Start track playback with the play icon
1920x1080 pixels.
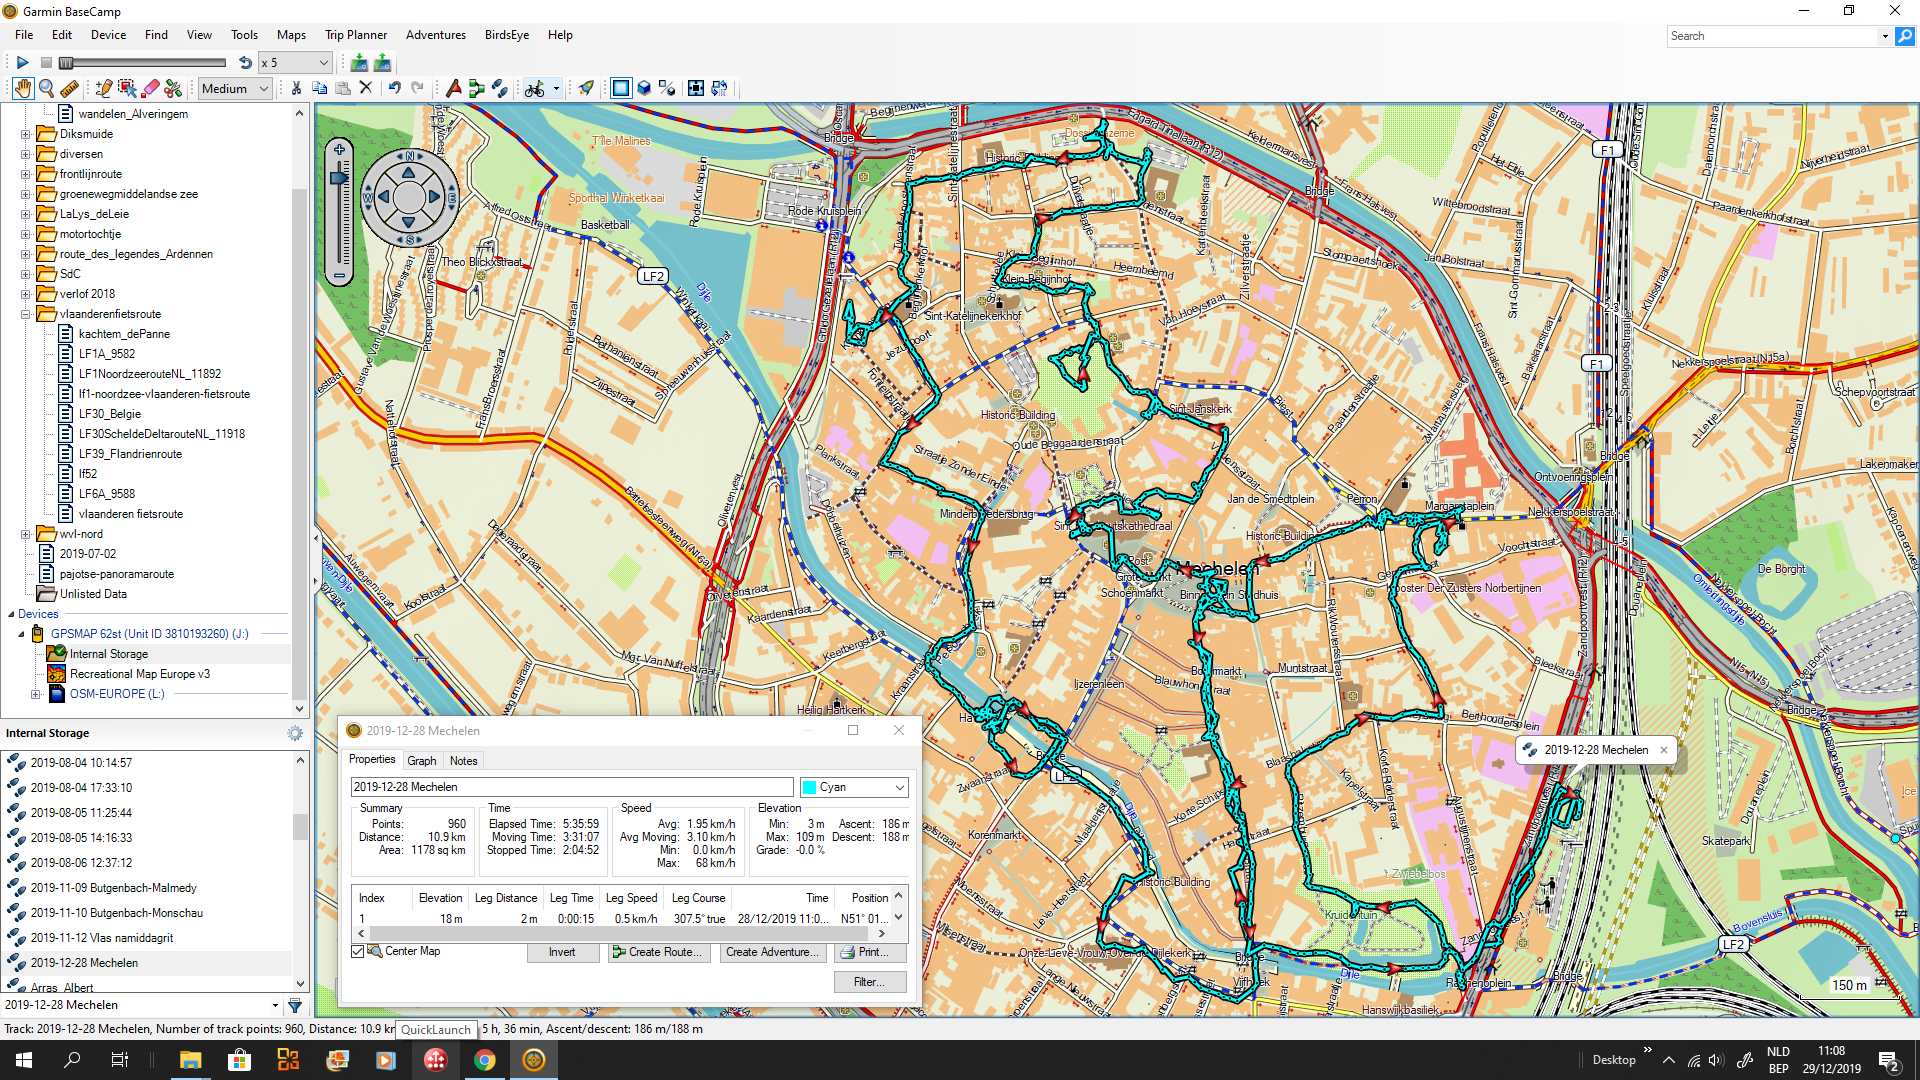(22, 63)
